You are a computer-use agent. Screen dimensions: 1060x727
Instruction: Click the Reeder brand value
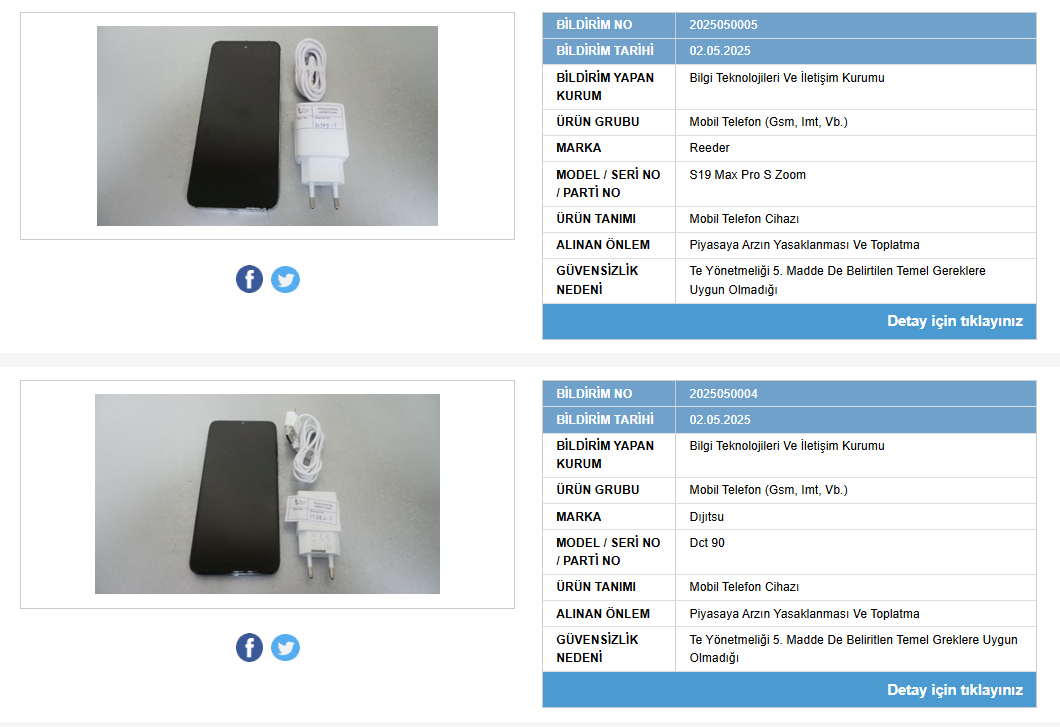(x=709, y=147)
